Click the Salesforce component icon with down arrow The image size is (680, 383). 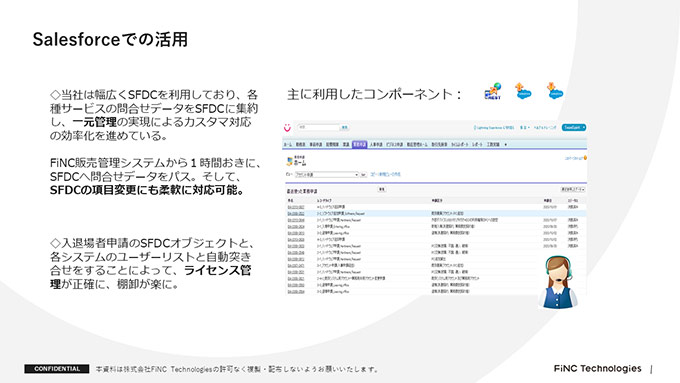(555, 91)
